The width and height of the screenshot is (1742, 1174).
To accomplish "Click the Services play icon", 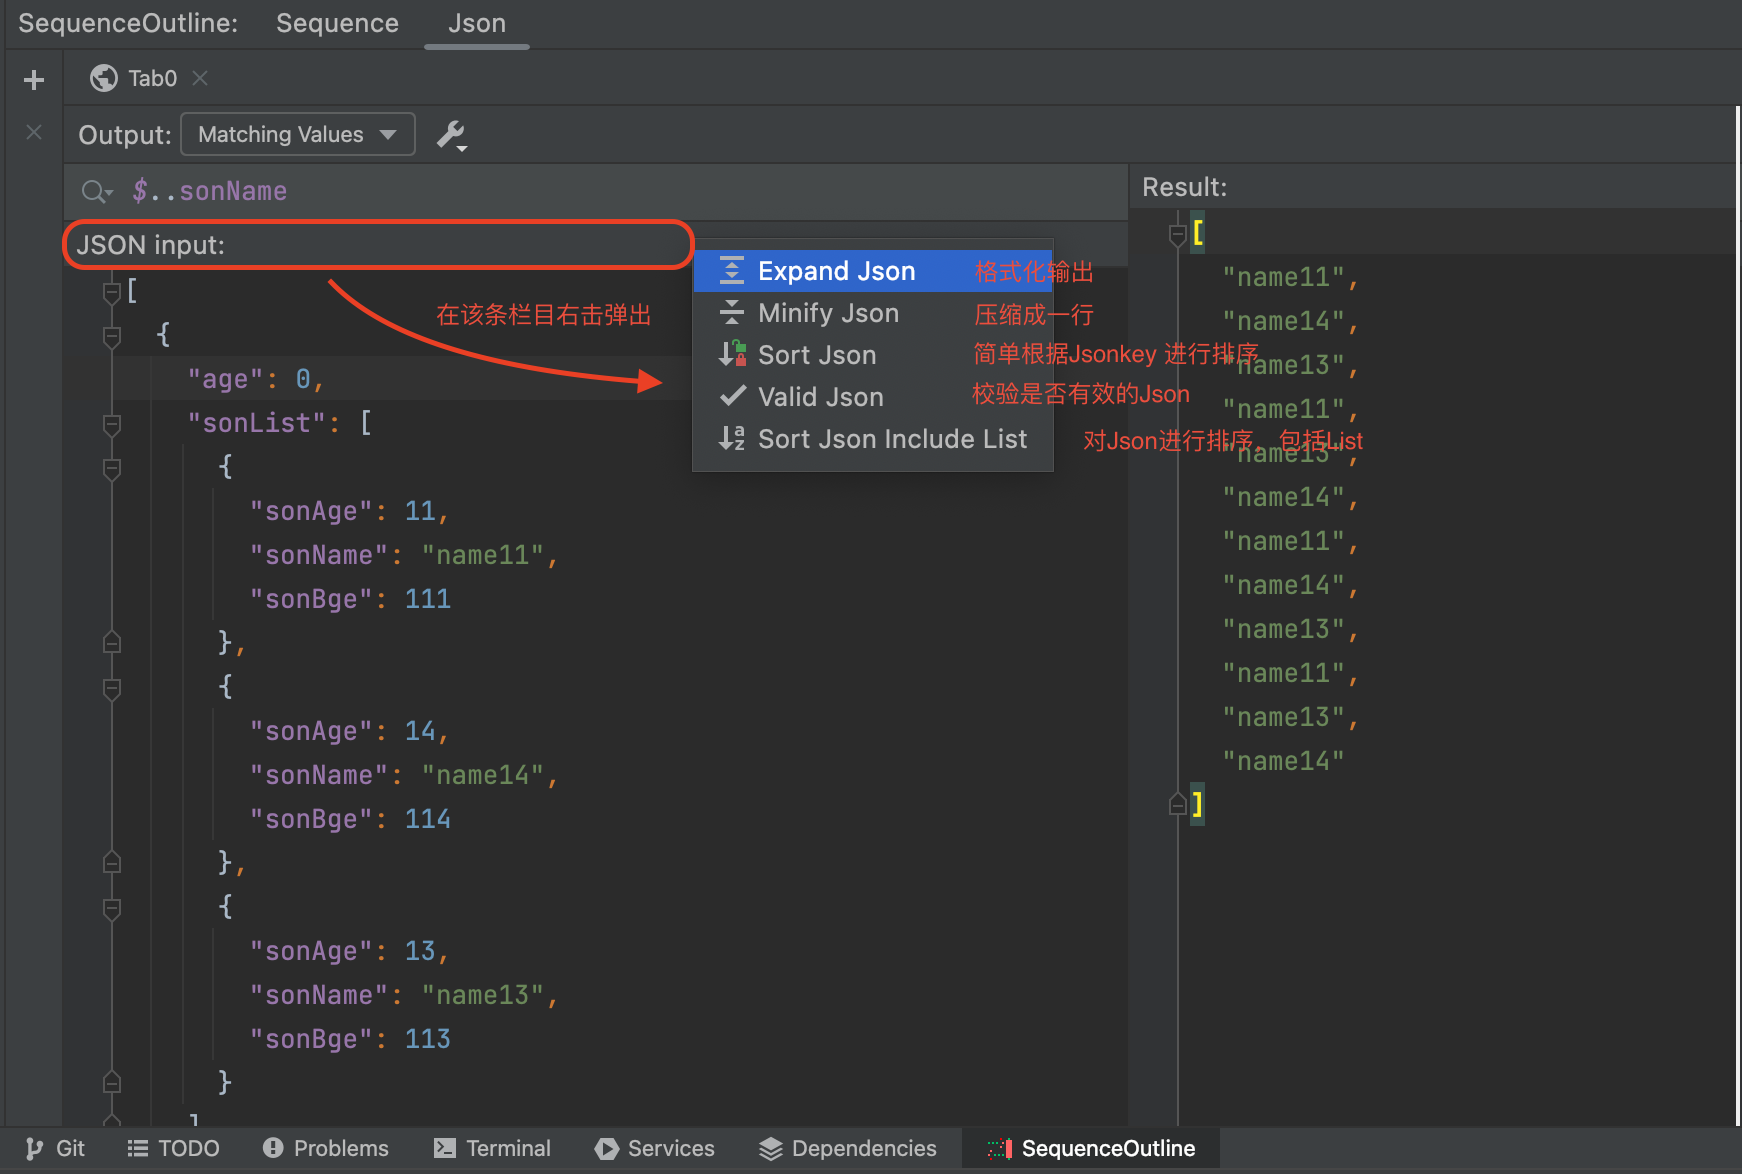I will tap(606, 1149).
